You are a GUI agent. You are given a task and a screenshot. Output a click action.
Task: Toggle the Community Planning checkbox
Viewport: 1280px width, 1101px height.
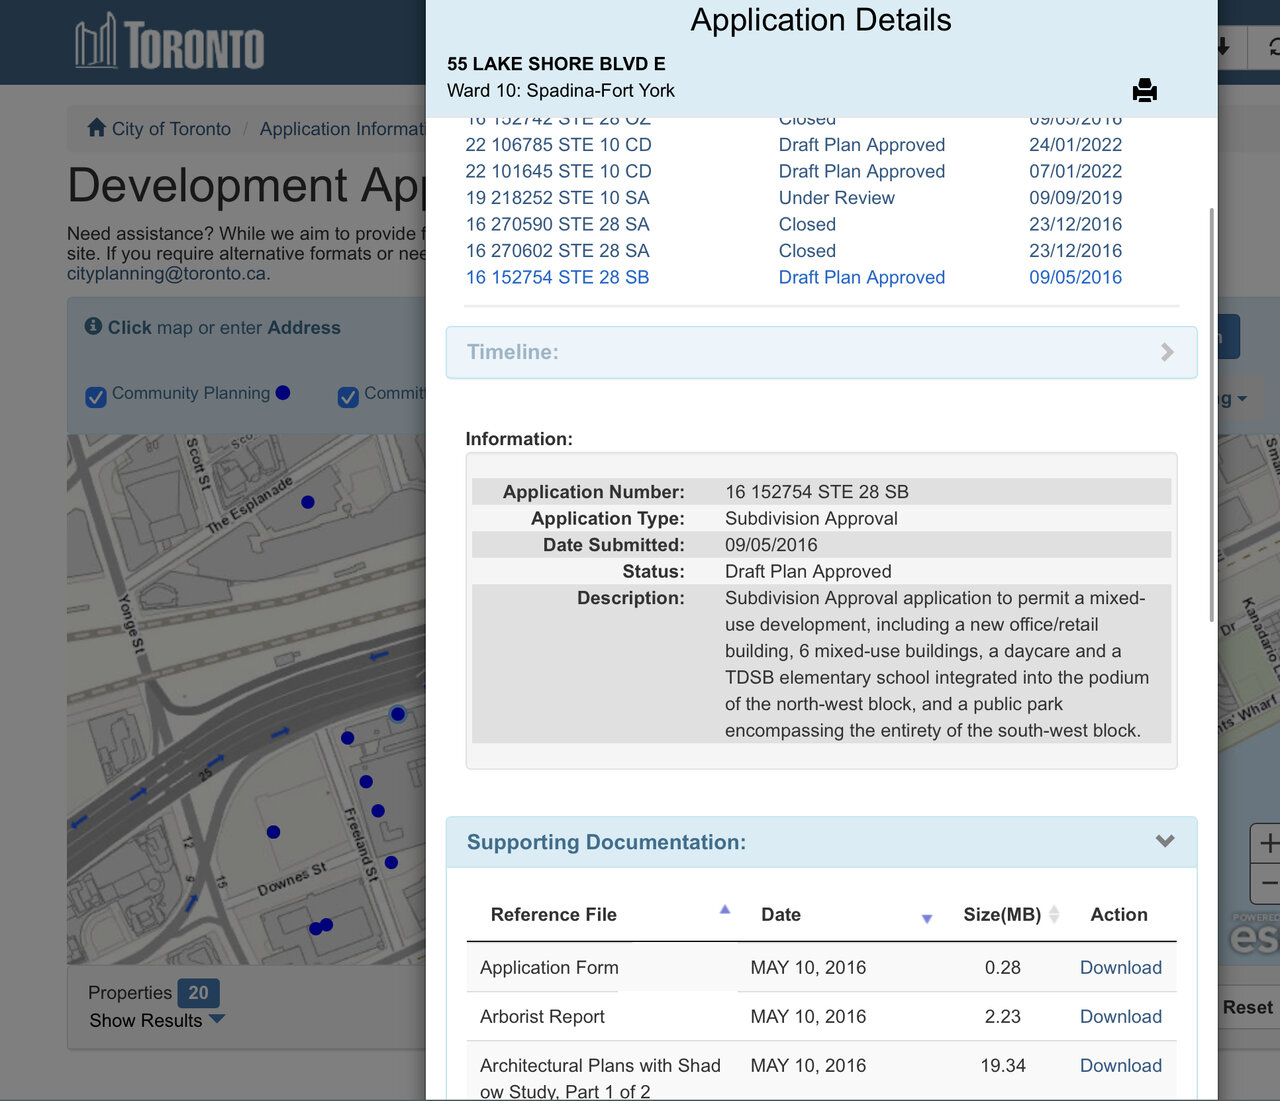tap(96, 397)
